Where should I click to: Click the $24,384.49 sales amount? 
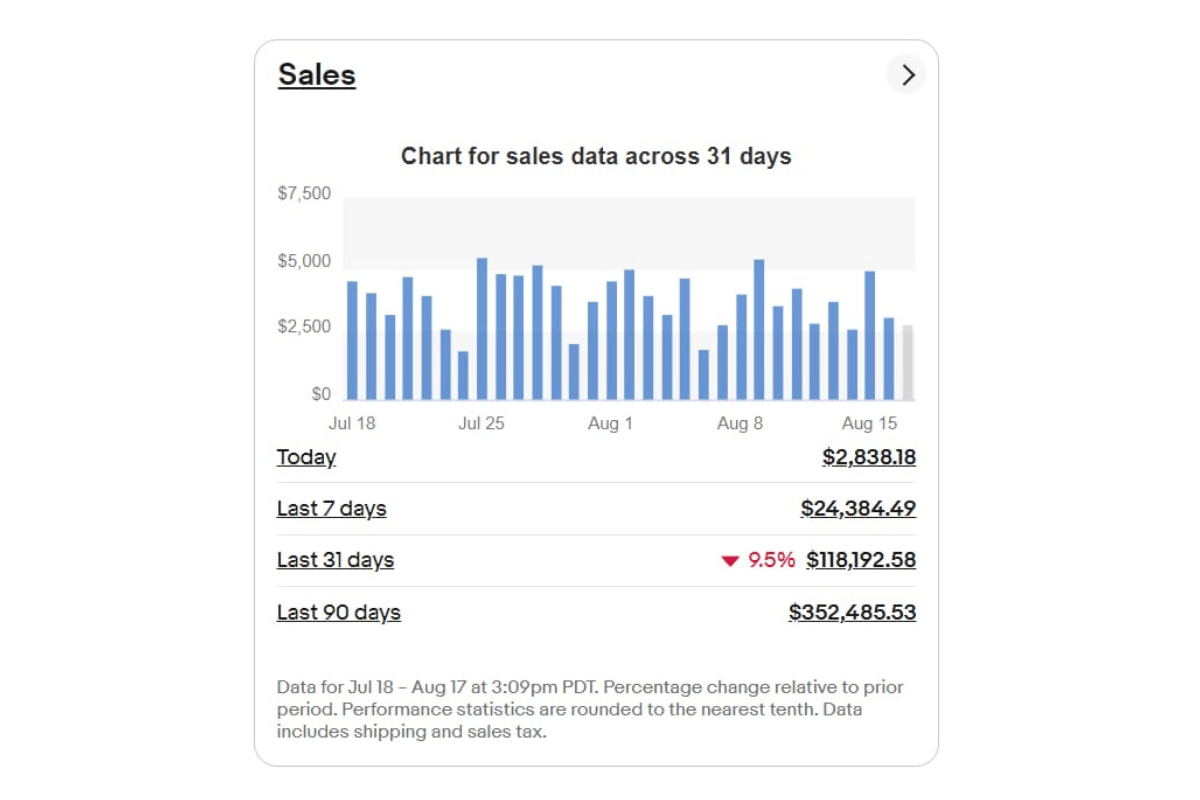click(x=858, y=508)
